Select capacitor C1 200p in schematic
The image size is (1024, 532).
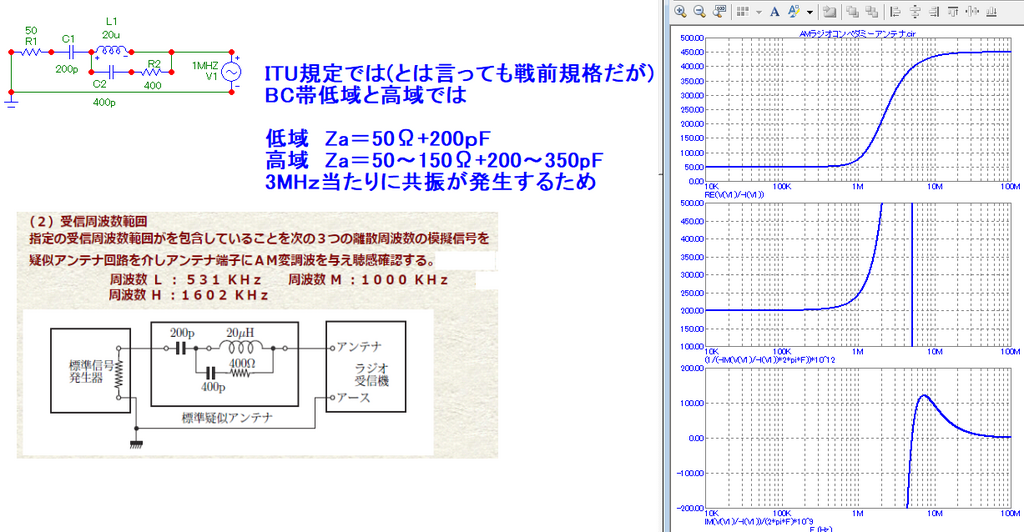(x=69, y=52)
